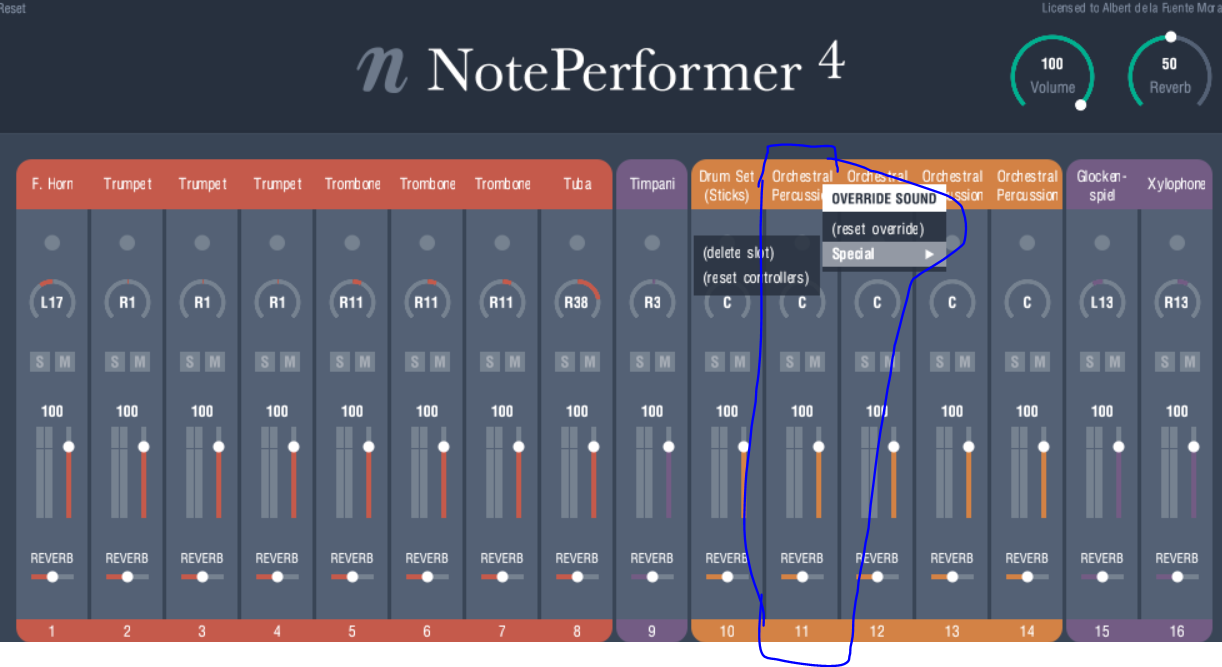Mute the Tuba channel

point(589,362)
